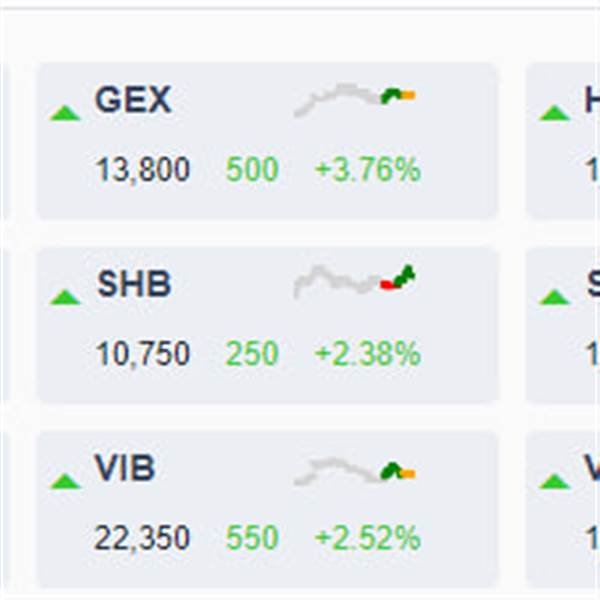Select the VIB ticker symbol
This screenshot has width=600, height=600.
point(125,468)
